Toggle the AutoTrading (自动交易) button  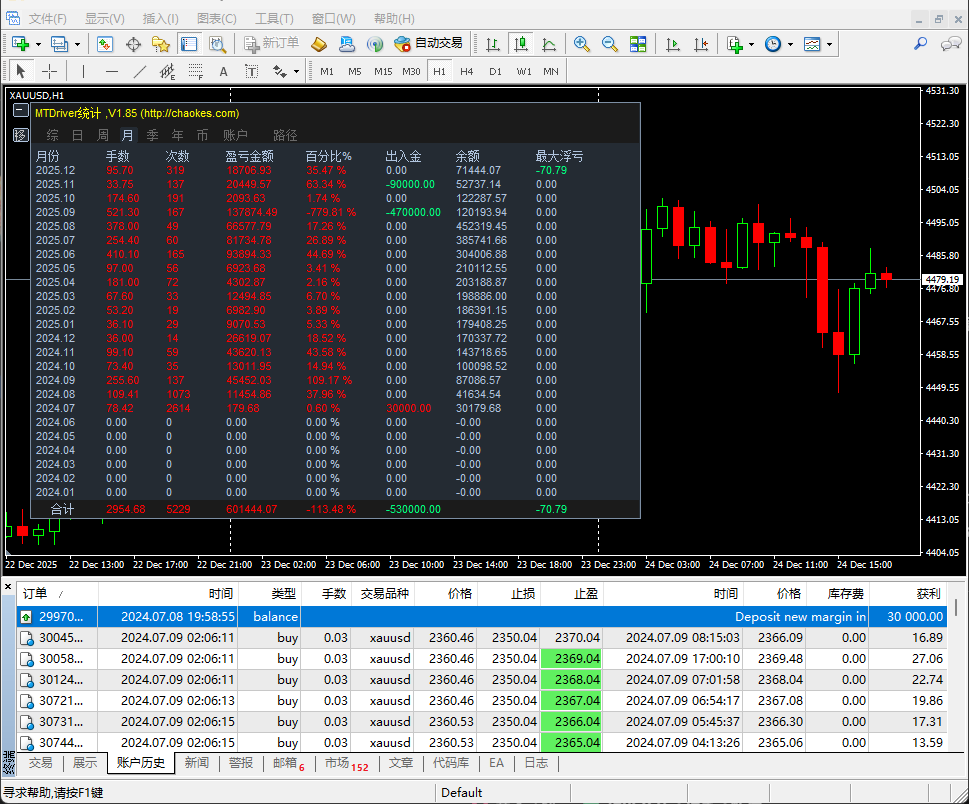(429, 44)
